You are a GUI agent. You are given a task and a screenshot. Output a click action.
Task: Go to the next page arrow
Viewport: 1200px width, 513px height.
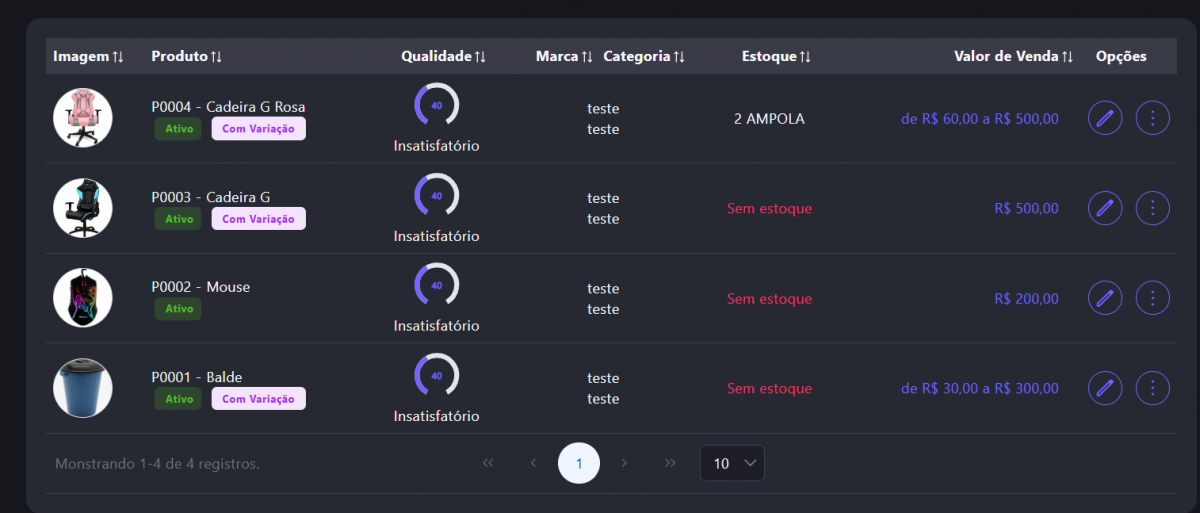624,463
